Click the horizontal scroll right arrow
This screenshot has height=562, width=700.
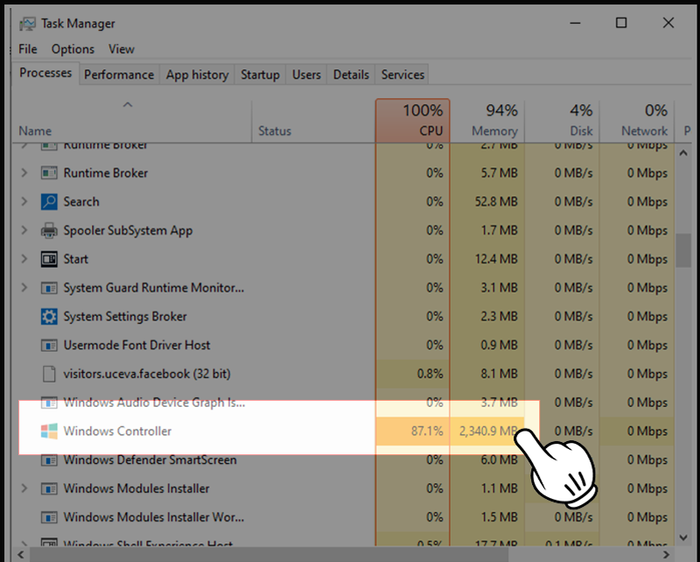click(x=666, y=554)
